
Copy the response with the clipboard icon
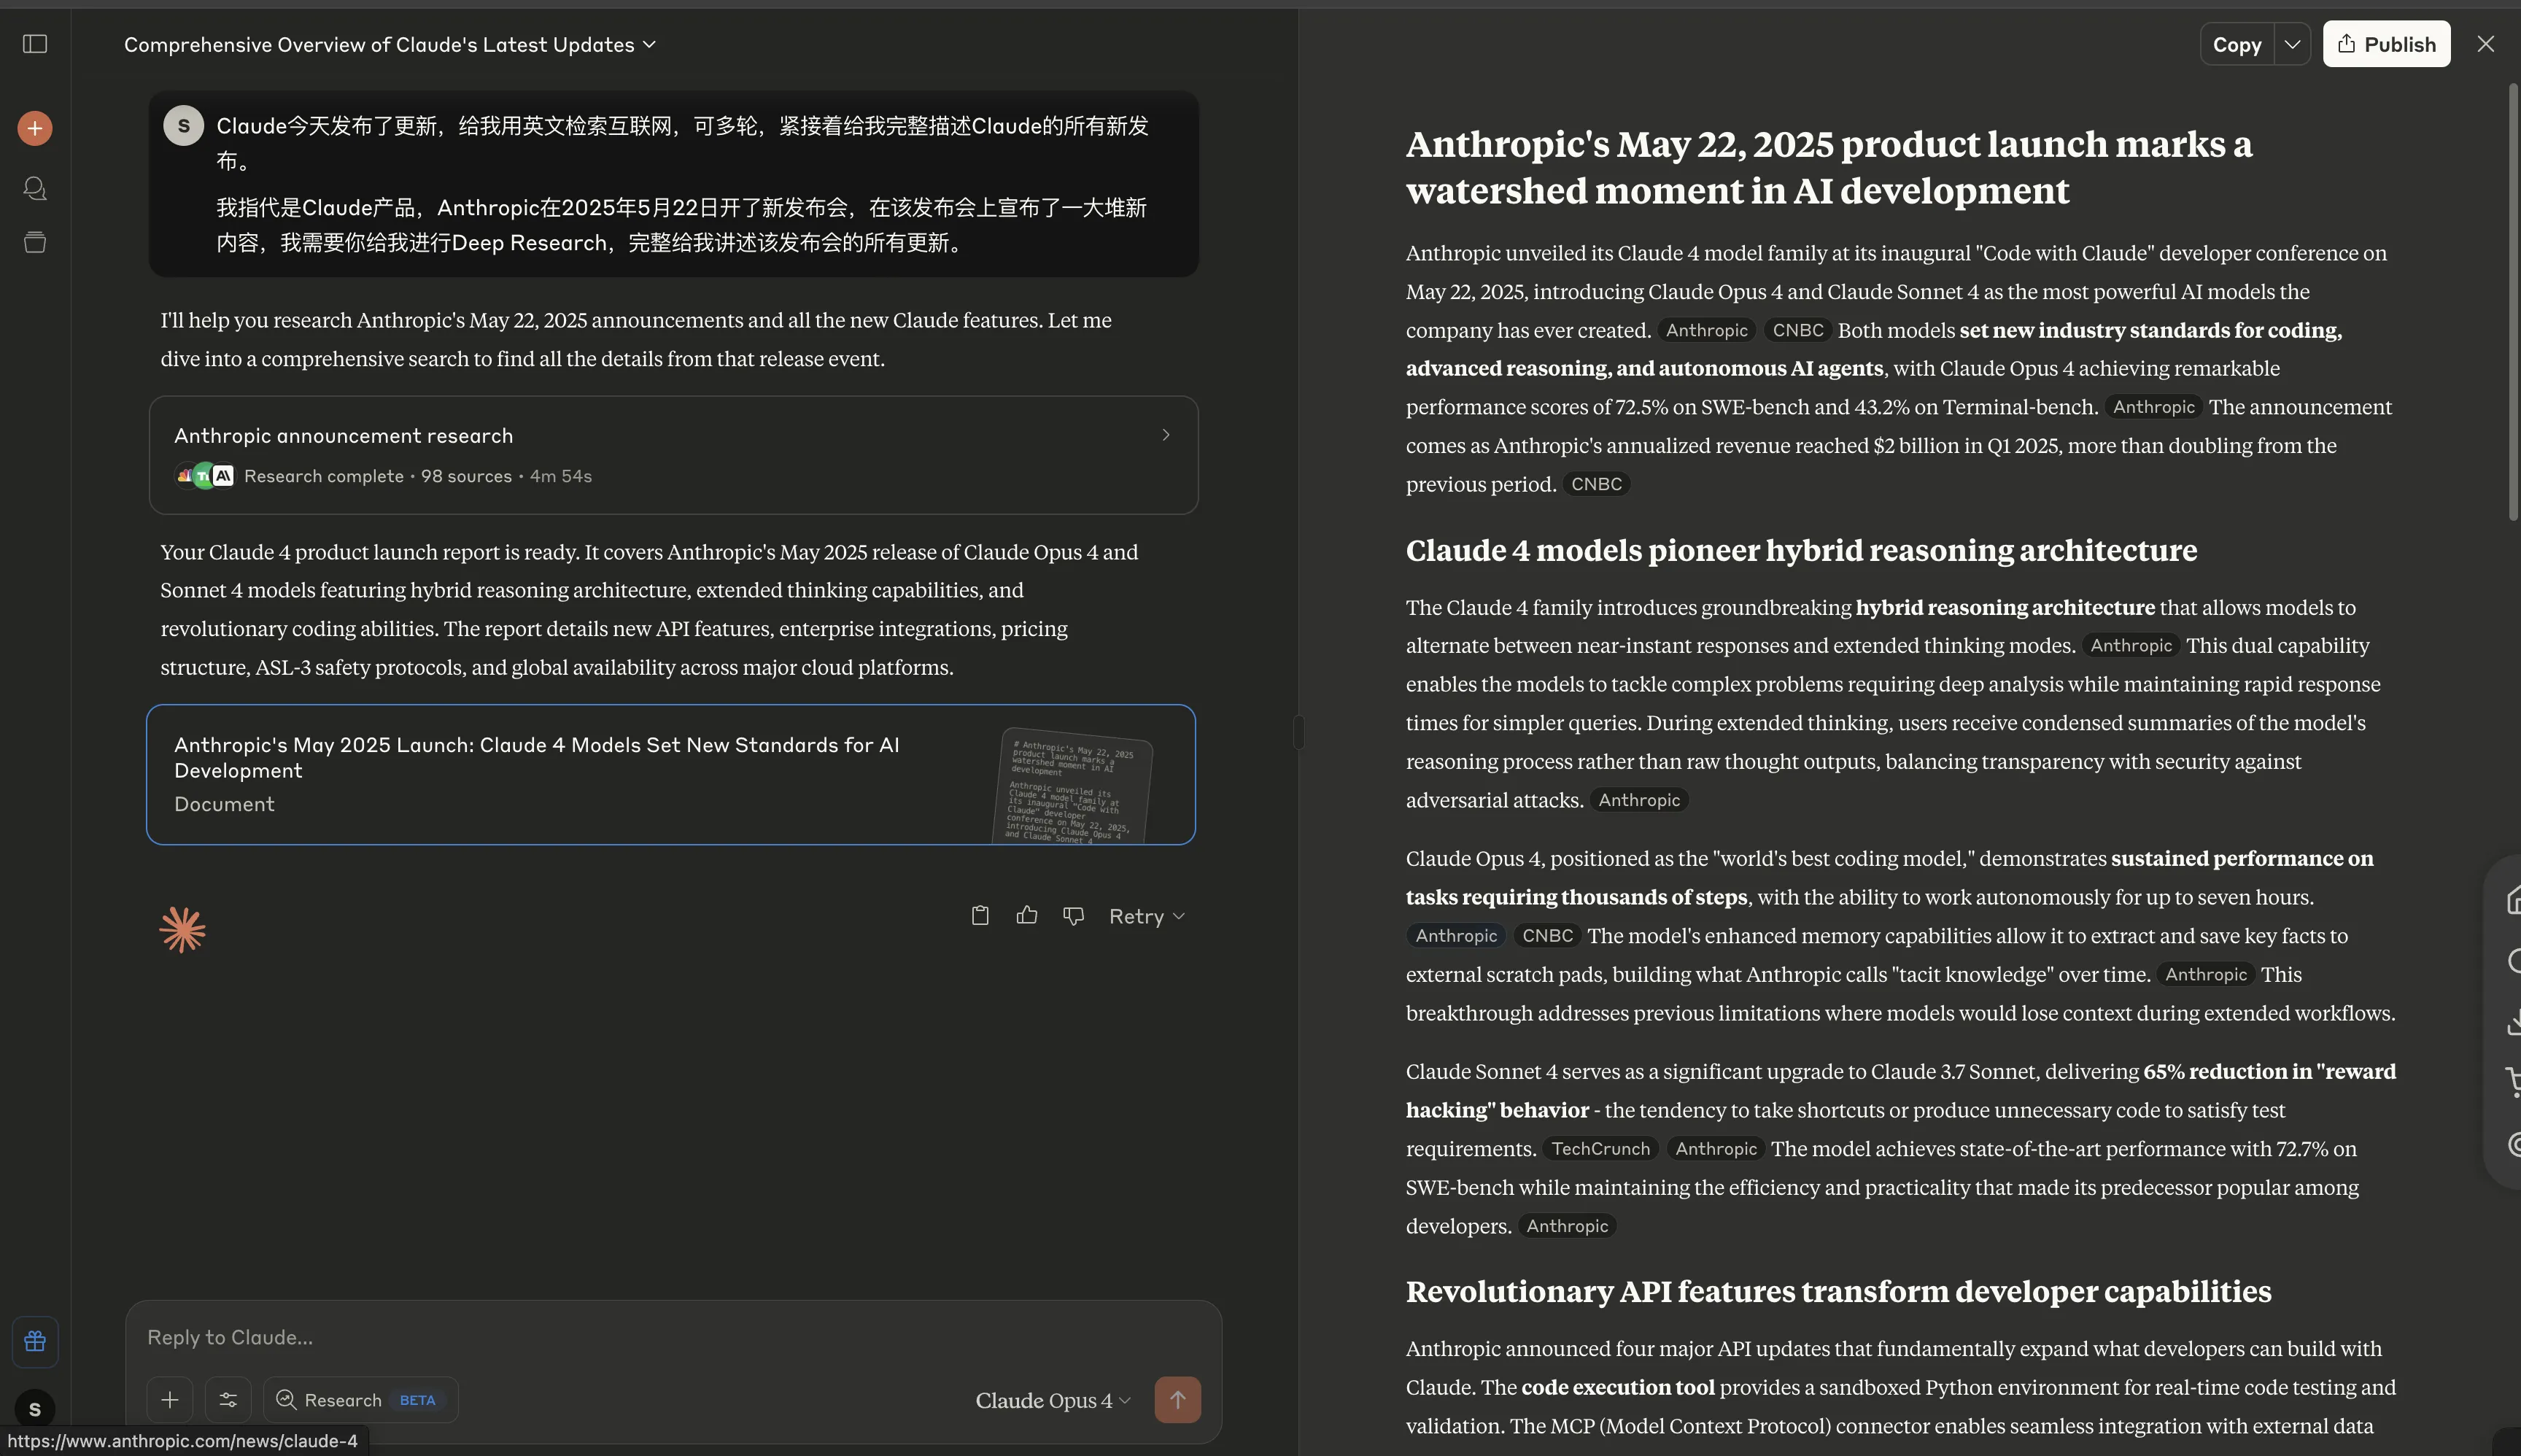980,915
